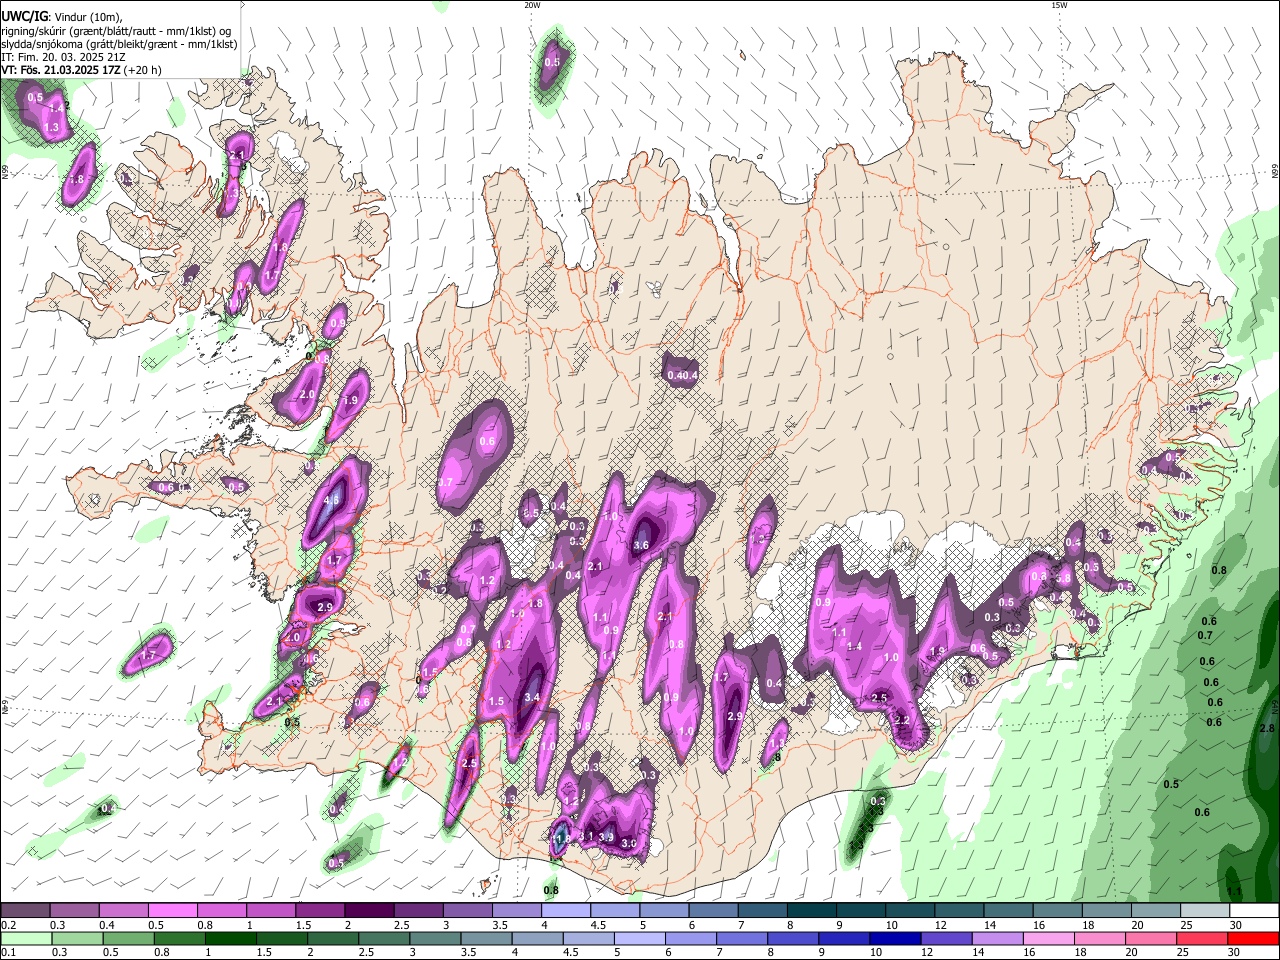Click the darkest green rain swatch starting at 1

(x=230, y=938)
